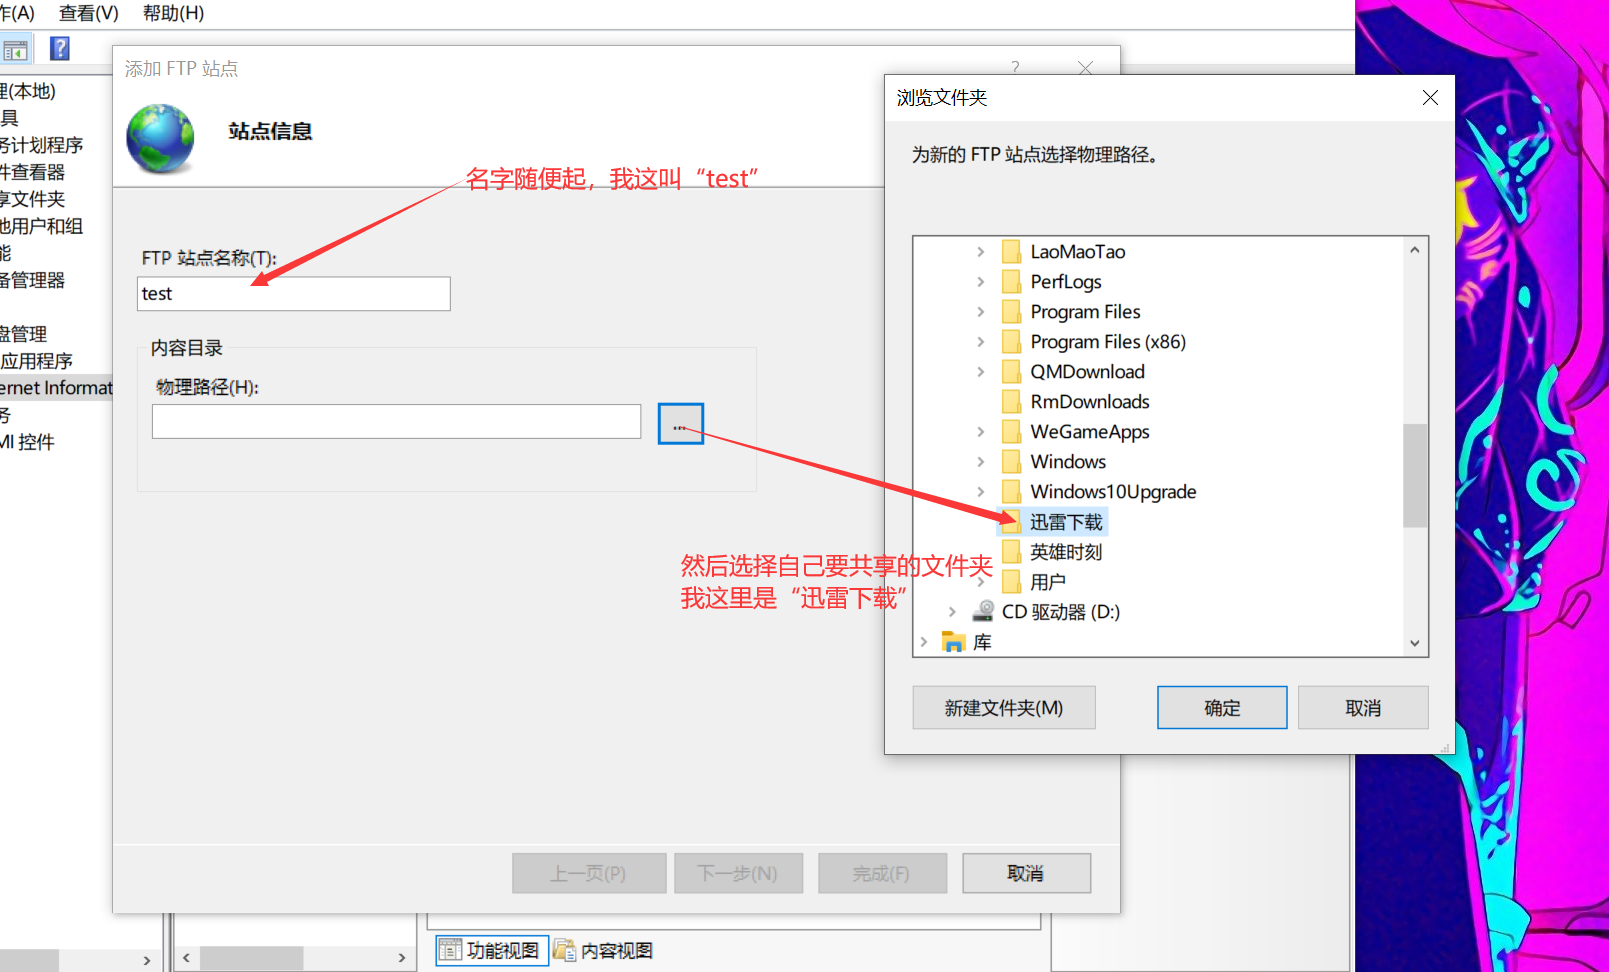Click 新建文件夹(M) button
This screenshot has height=972, width=1609.
1004,708
